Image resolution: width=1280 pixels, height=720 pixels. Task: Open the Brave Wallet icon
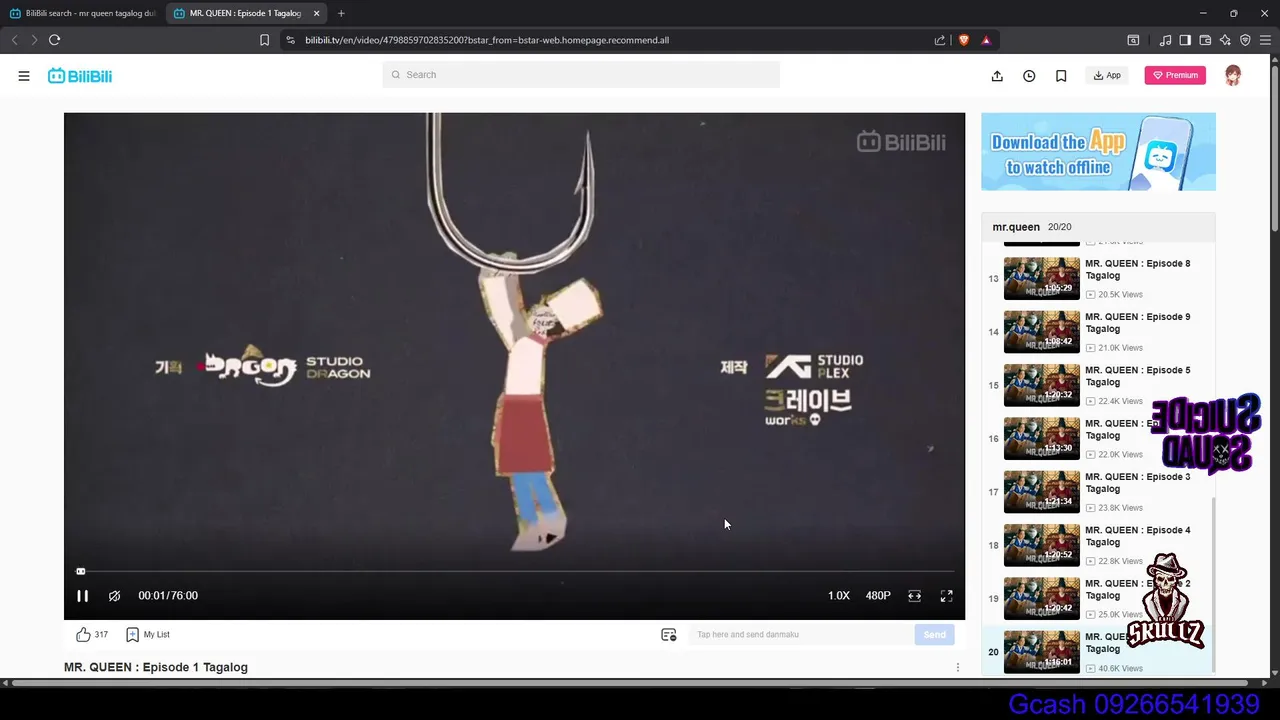point(1205,40)
